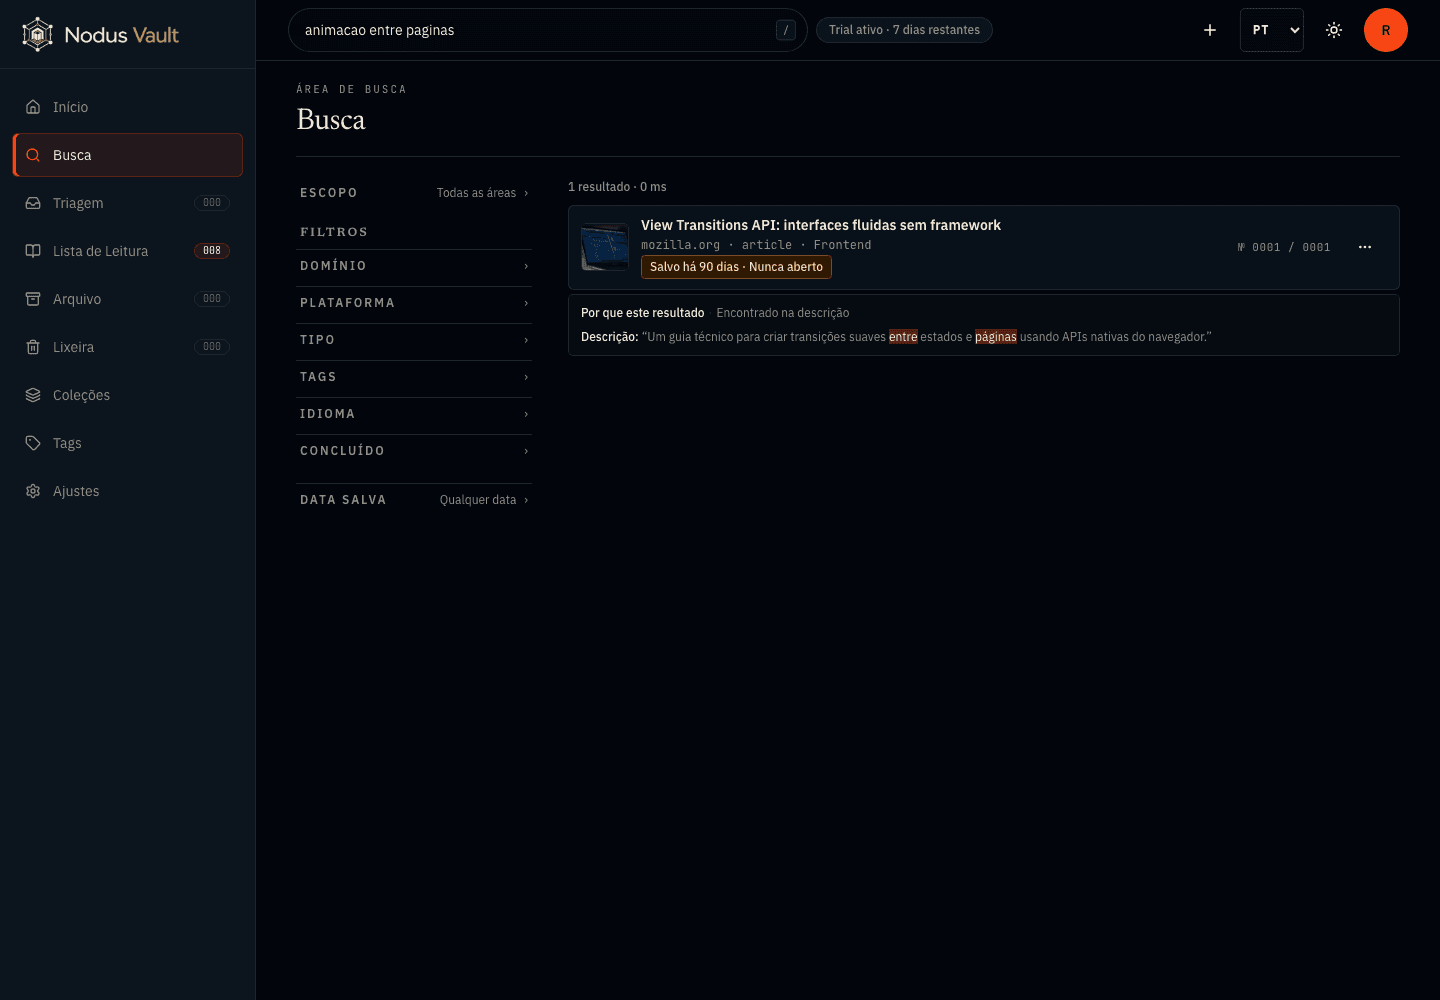Open the Coleções layers icon
The image size is (1440, 1000).
click(33, 395)
